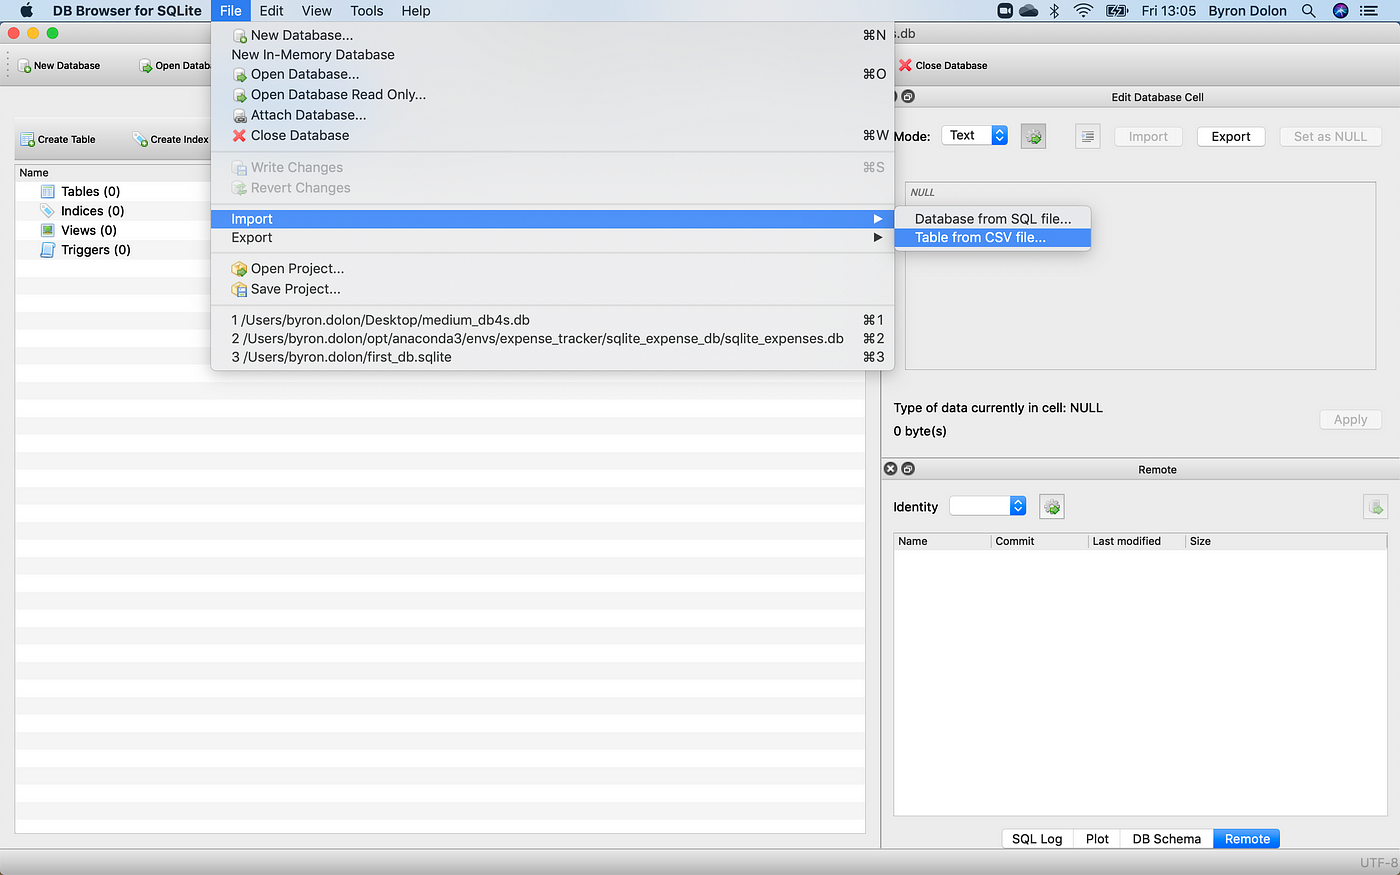This screenshot has height=875, width=1400.
Task: Open the Edit menu
Action: (271, 11)
